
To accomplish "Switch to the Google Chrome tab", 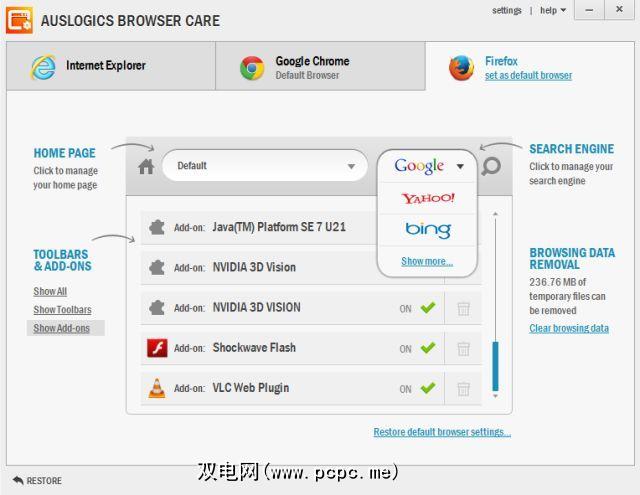I will 320,66.
